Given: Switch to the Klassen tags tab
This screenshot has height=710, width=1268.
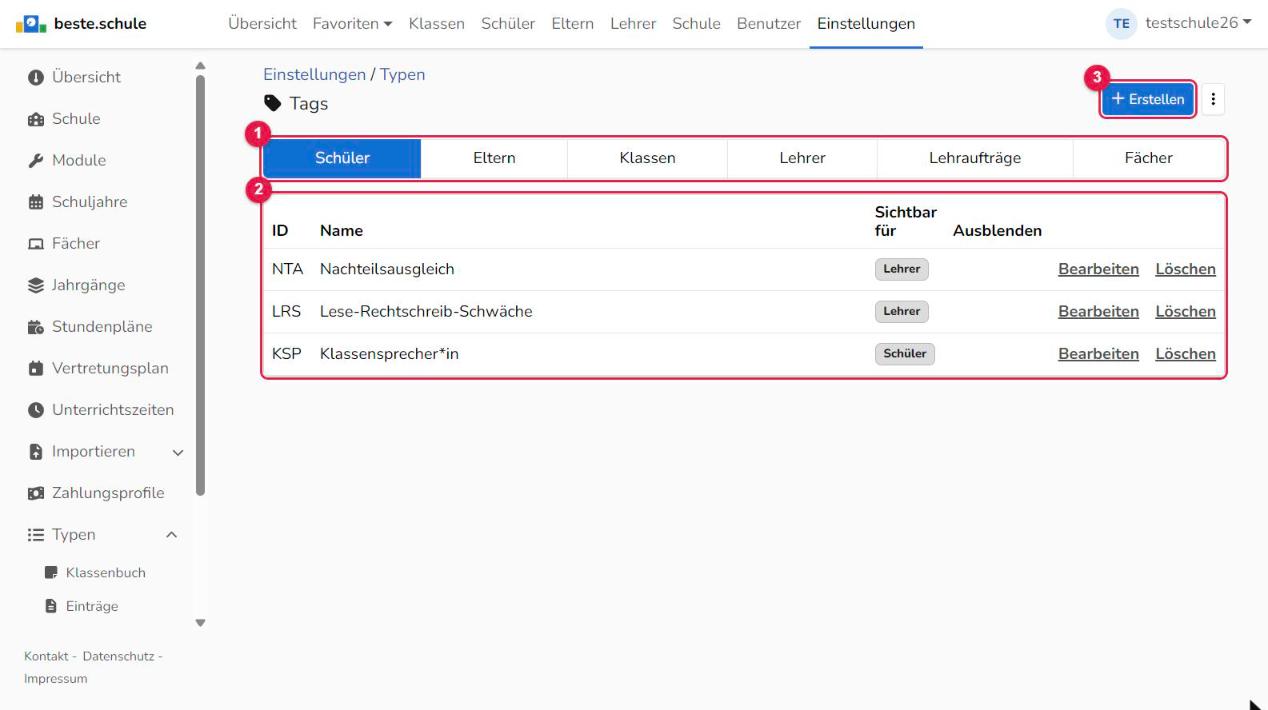Looking at the screenshot, I should pyautogui.click(x=647, y=158).
